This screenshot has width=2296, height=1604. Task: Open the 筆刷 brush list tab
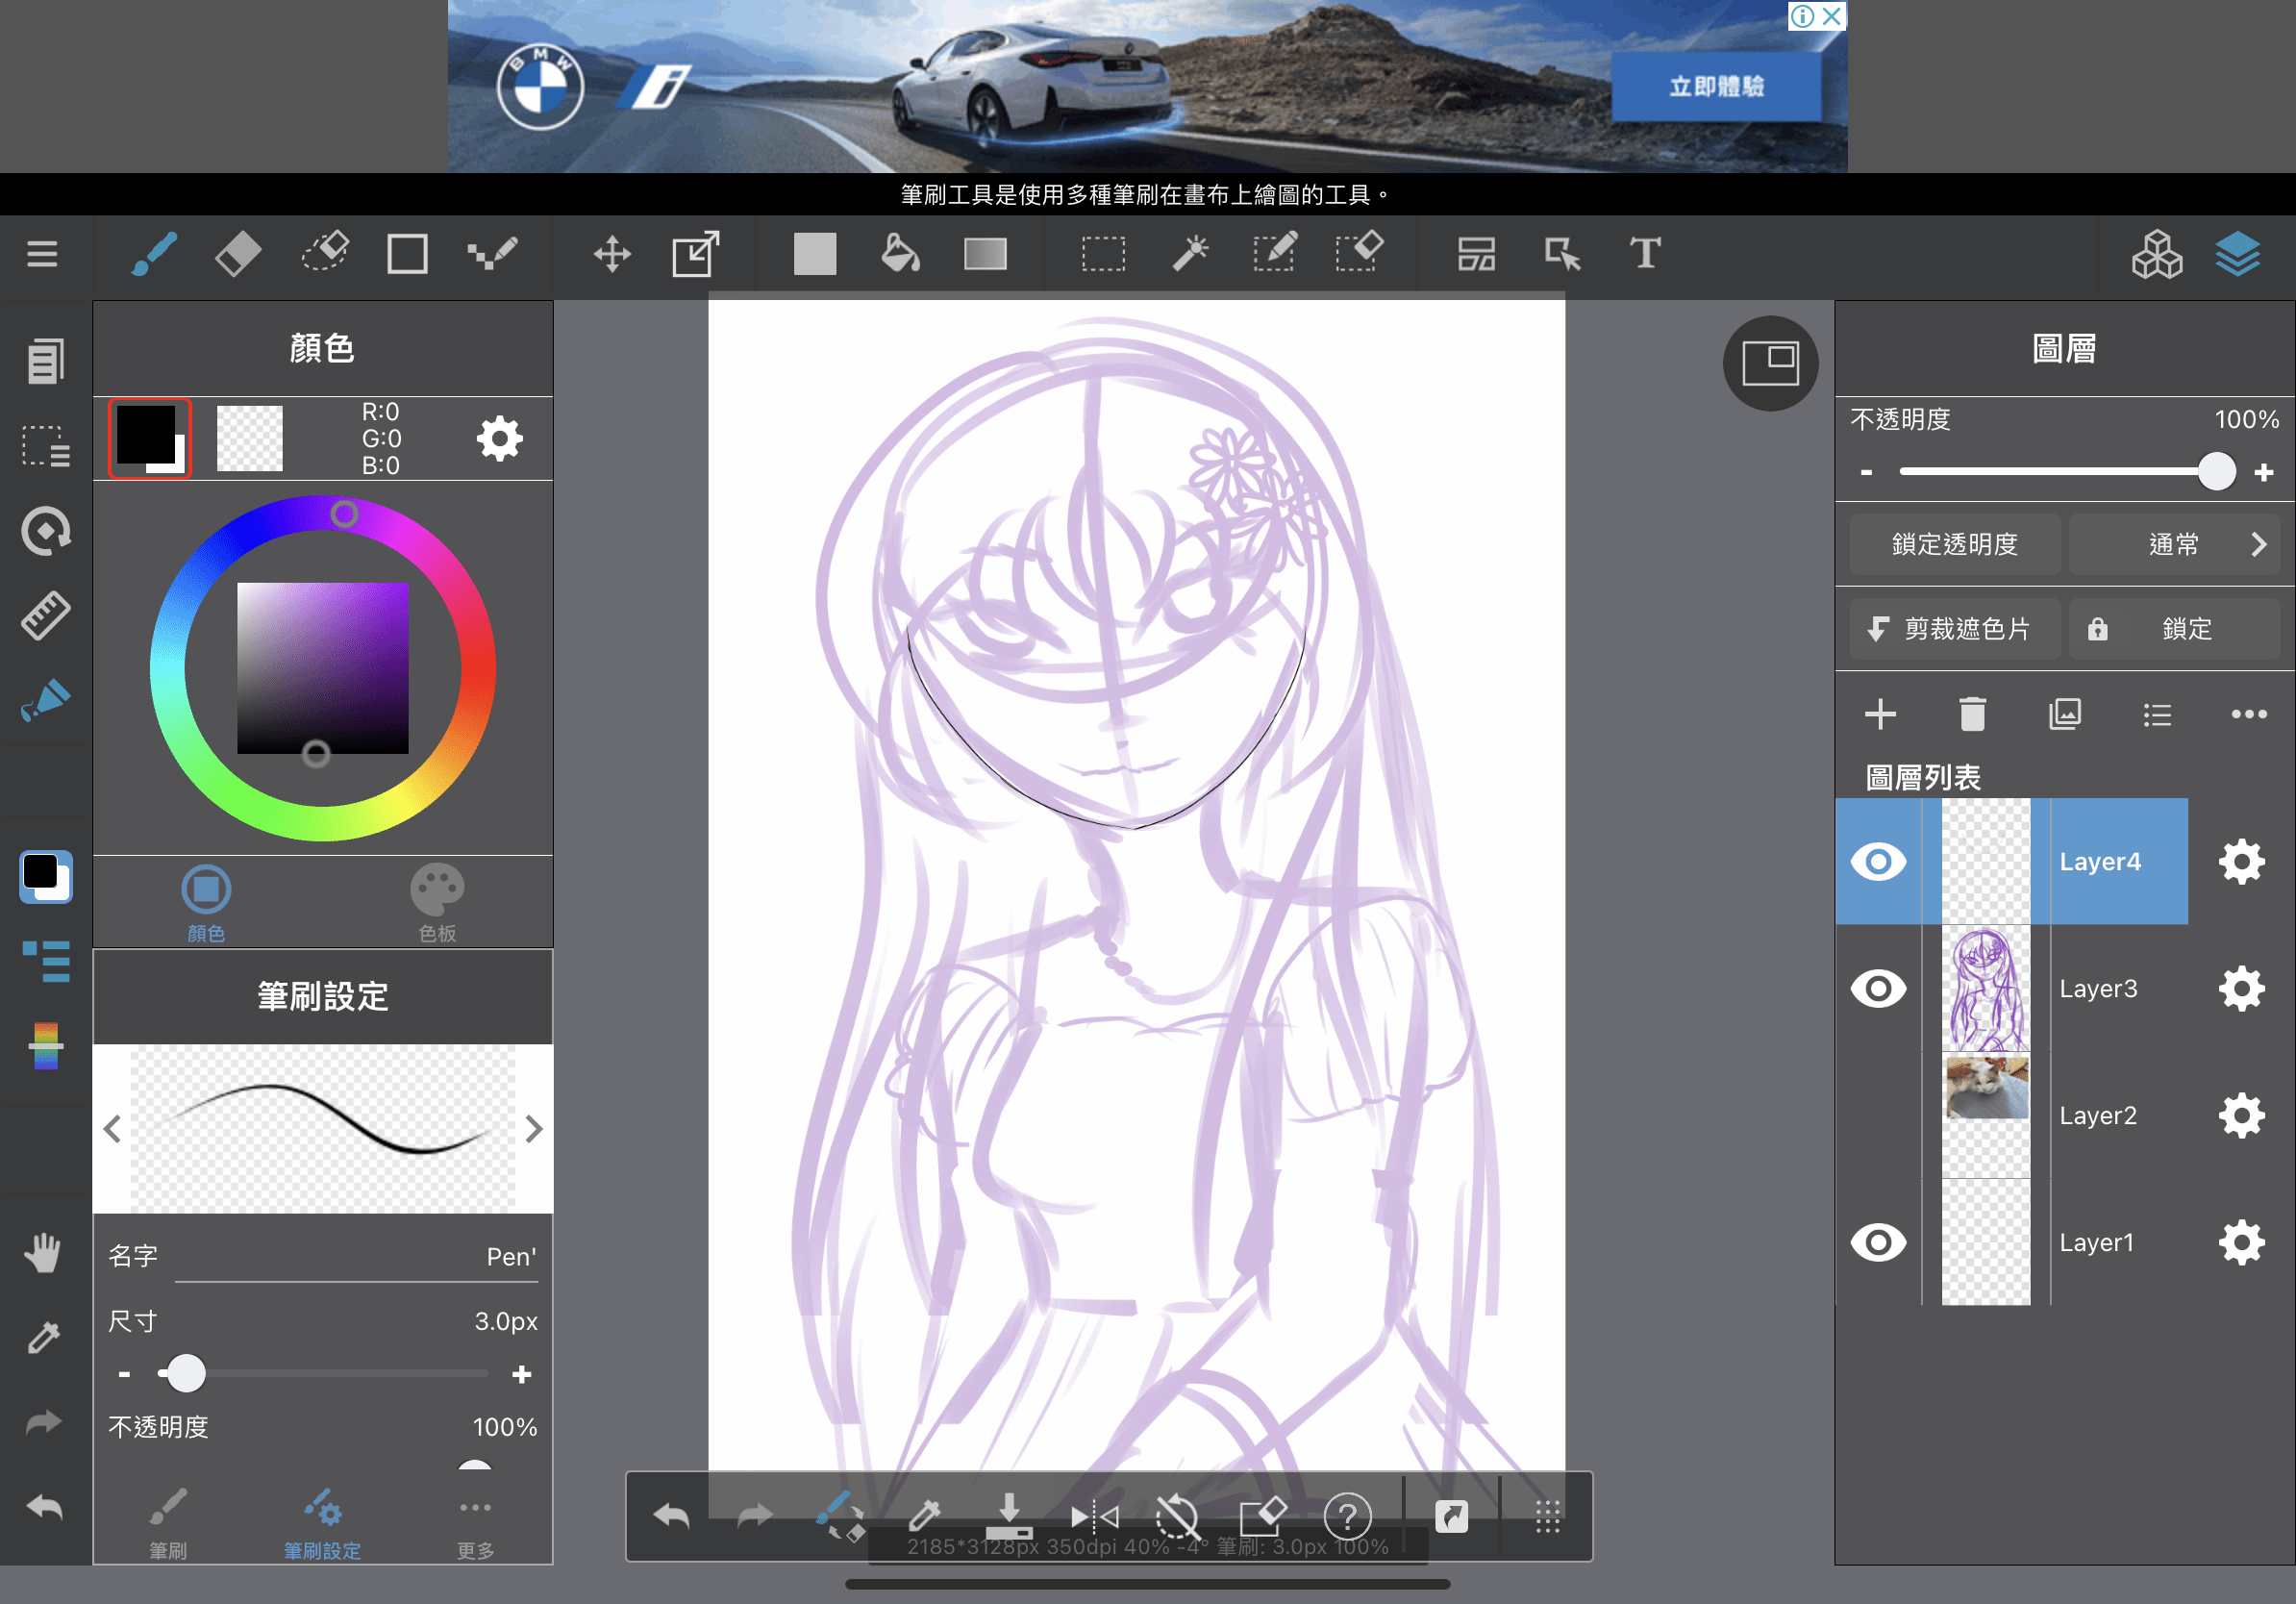(x=168, y=1523)
